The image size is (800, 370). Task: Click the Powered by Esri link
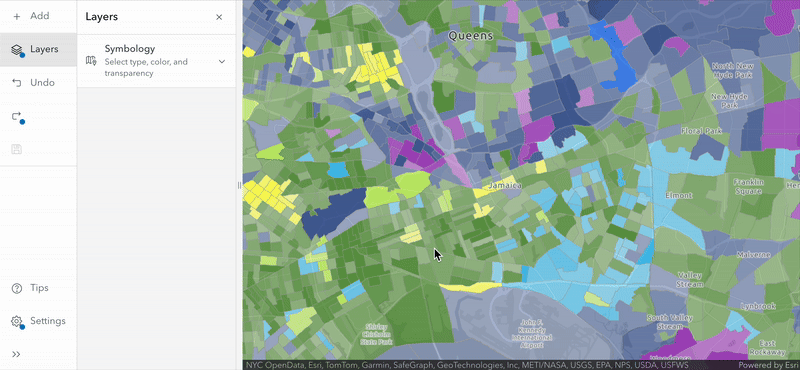click(x=768, y=365)
